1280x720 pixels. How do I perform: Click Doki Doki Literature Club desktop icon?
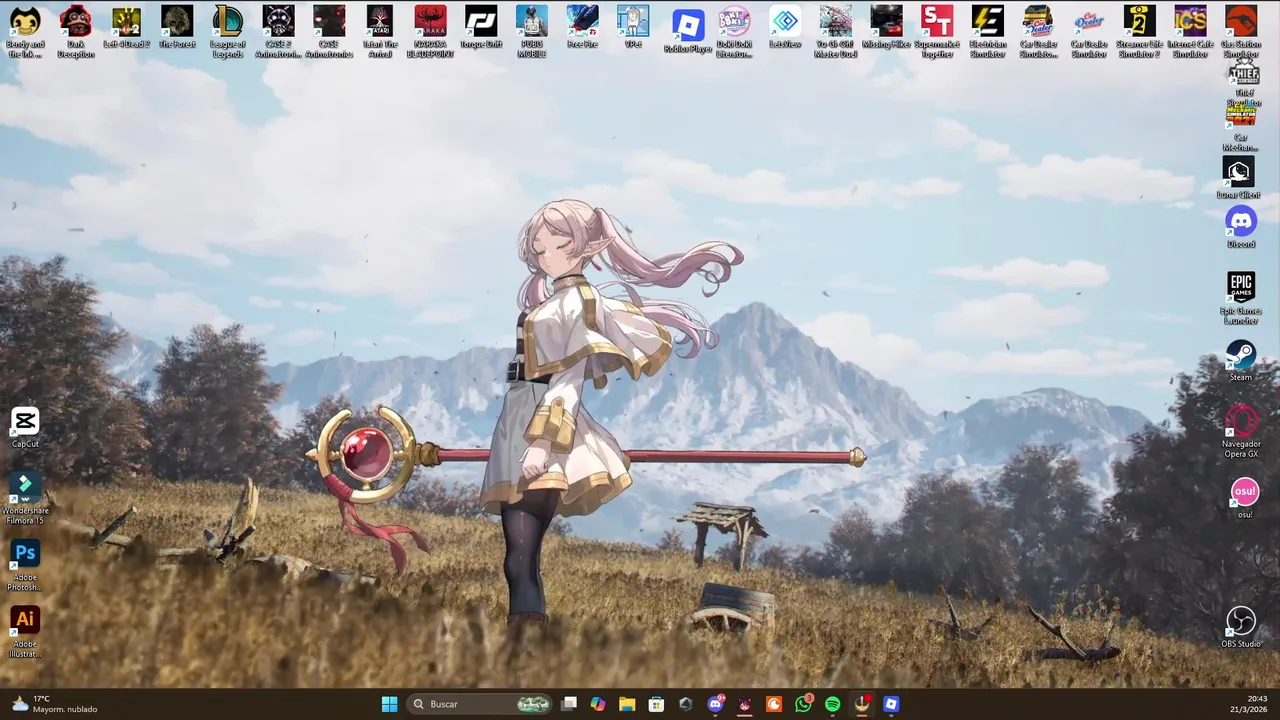[734, 32]
